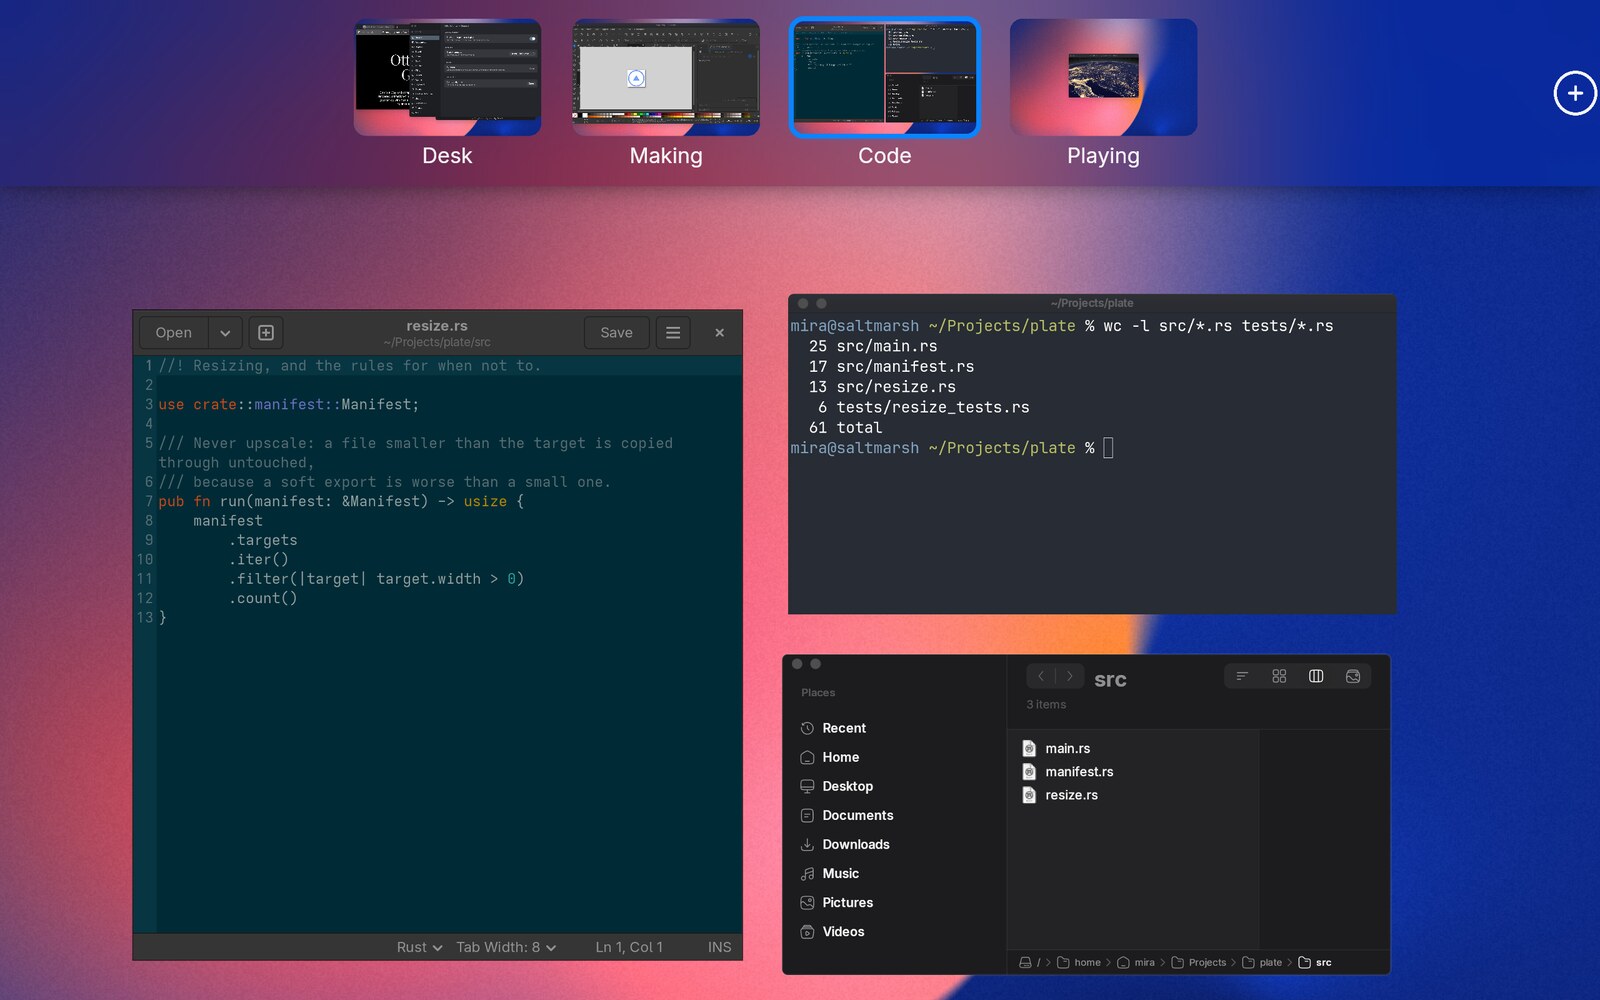Add a new workspace with the plus button

pos(1574,93)
